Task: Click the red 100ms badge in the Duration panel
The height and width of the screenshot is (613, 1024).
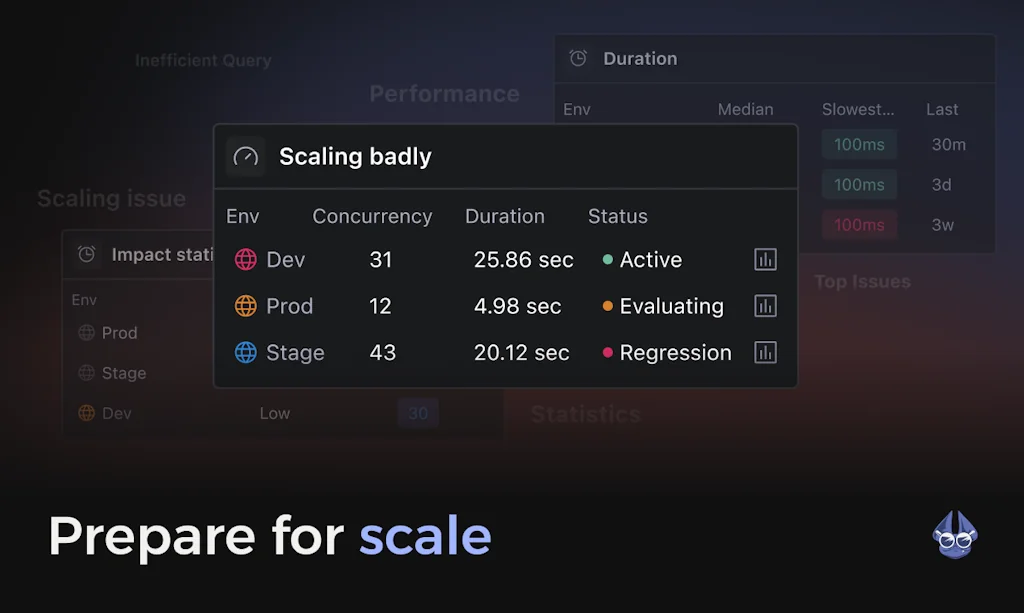Action: click(859, 224)
